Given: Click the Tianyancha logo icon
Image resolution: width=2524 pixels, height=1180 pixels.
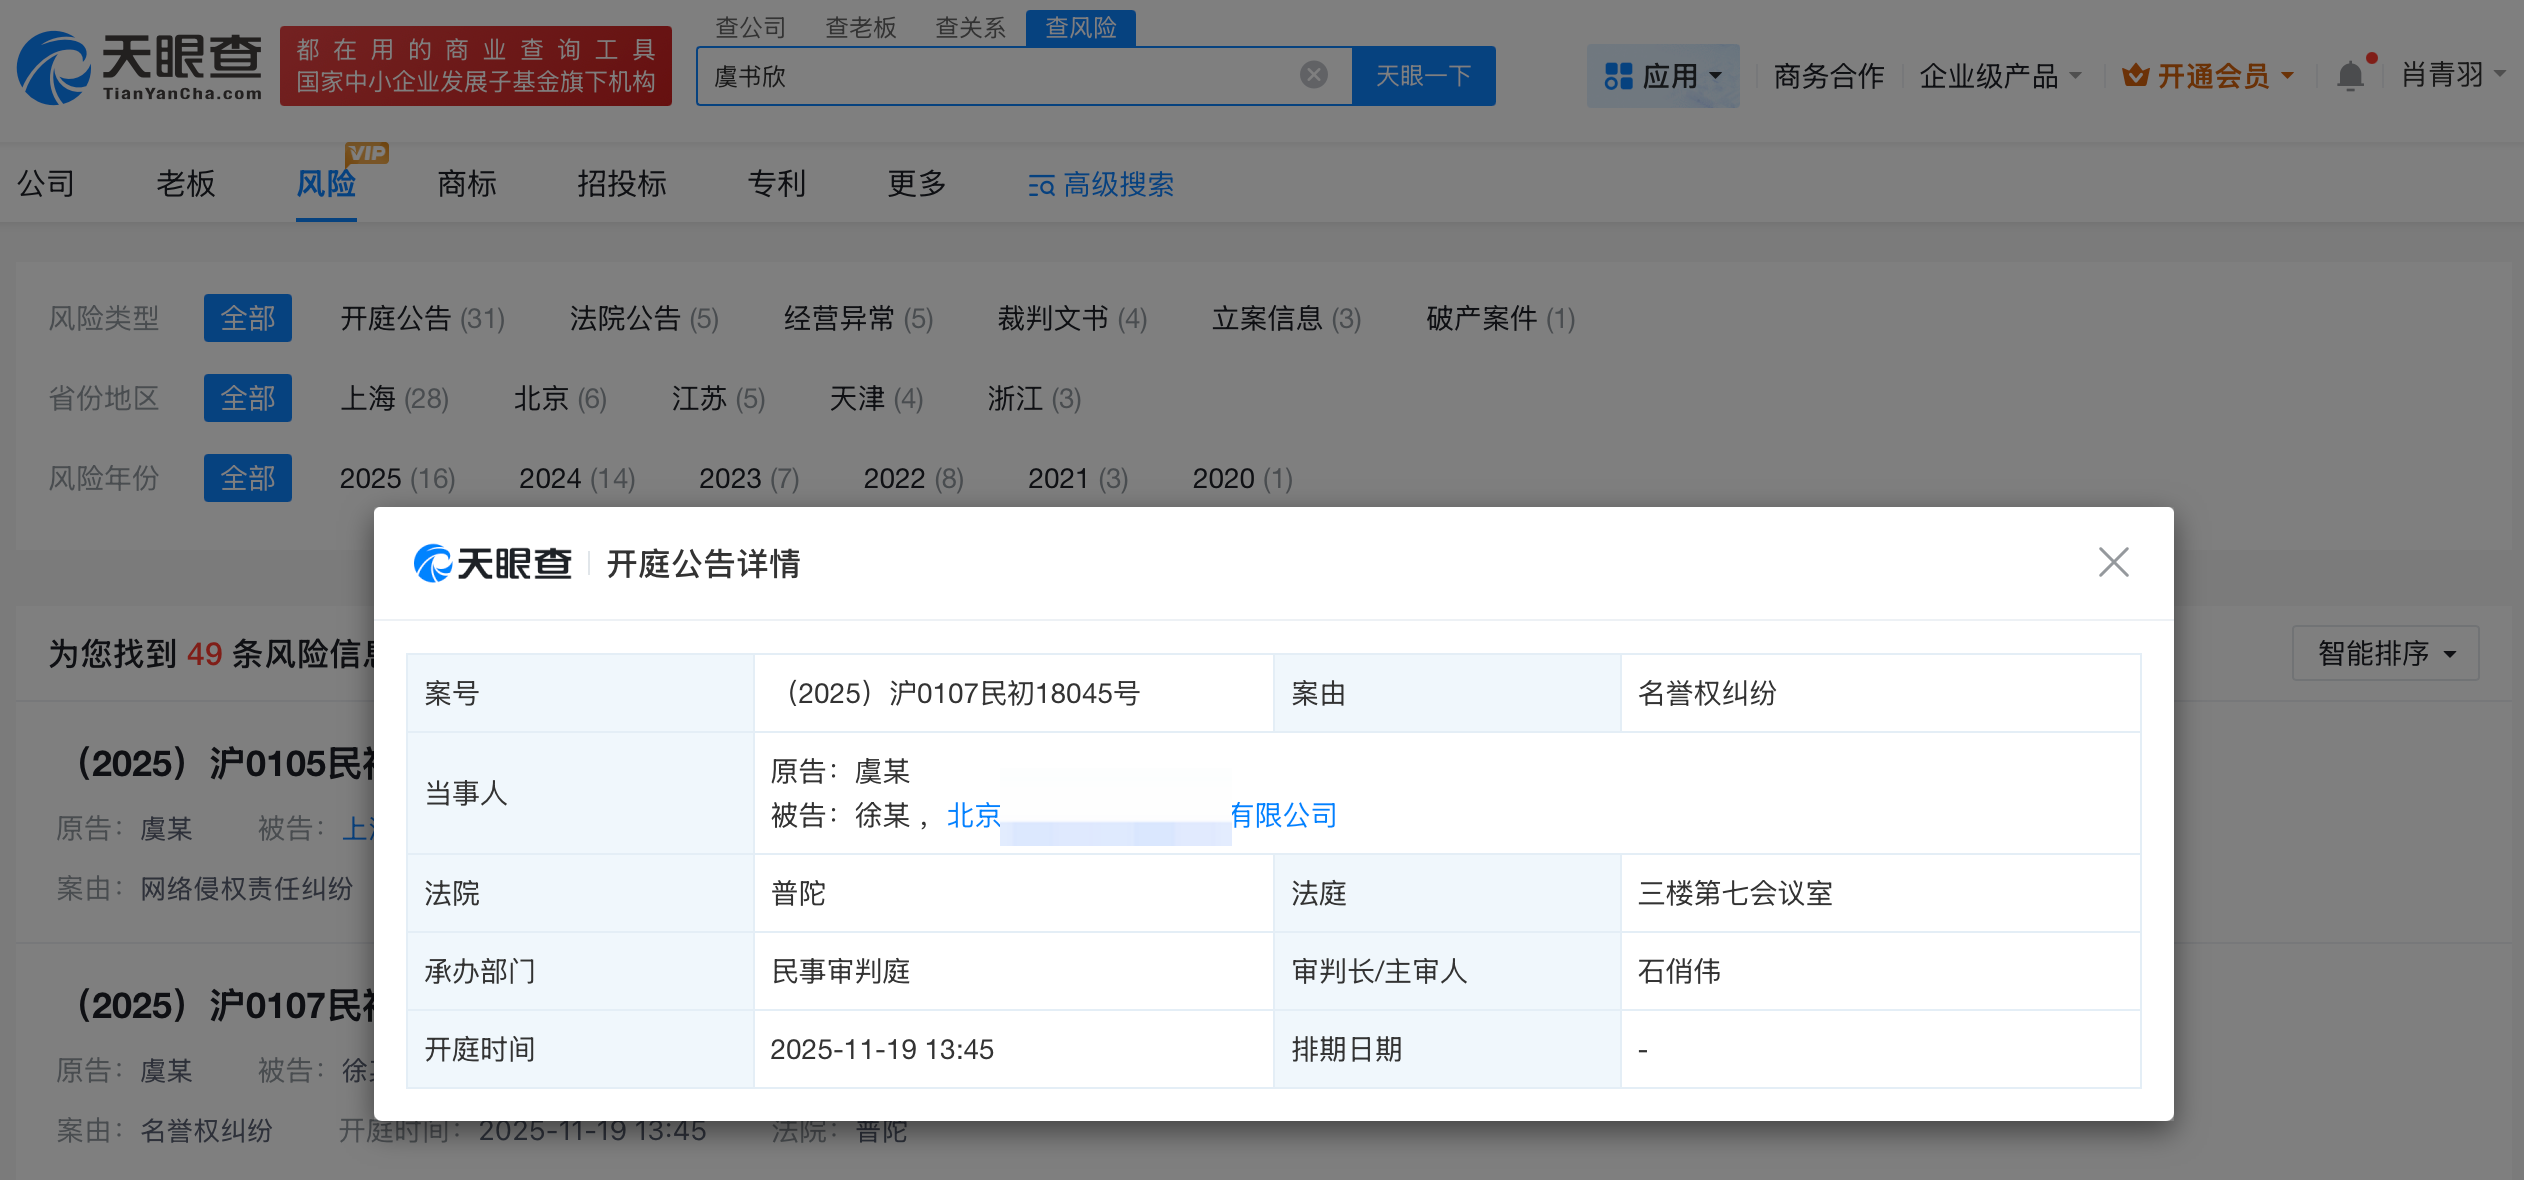Looking at the screenshot, I should point(52,66).
